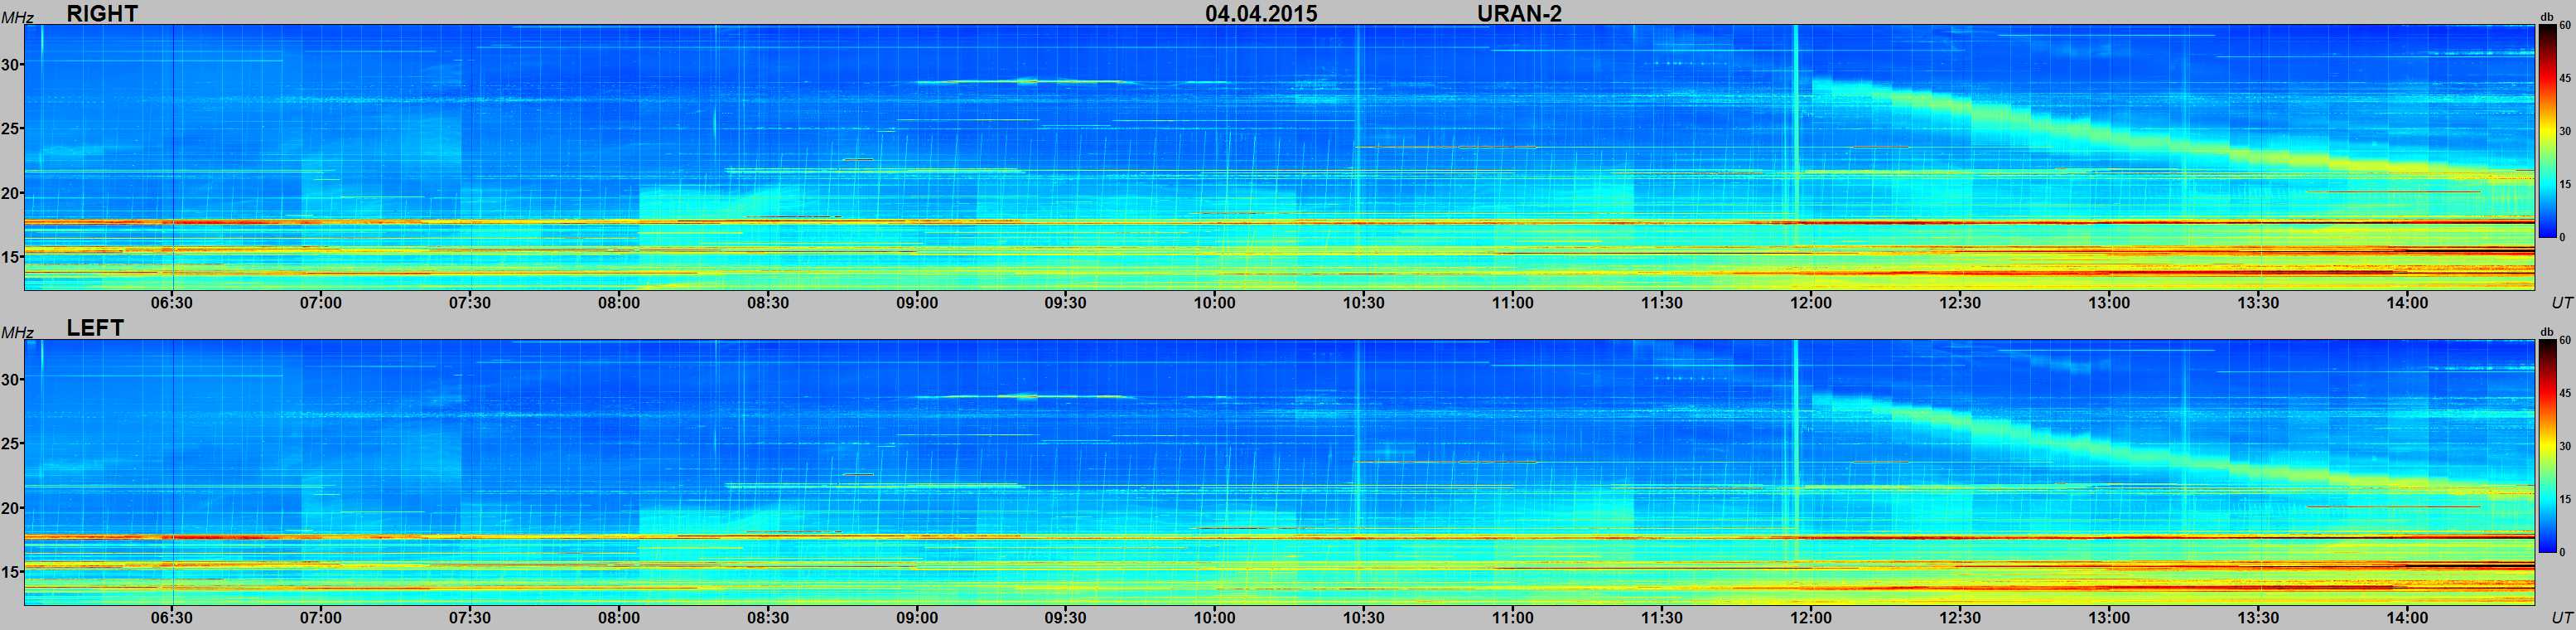Click 08:30 time label under LEFT panel
The width and height of the screenshot is (2576, 630).
pyautogui.click(x=768, y=618)
